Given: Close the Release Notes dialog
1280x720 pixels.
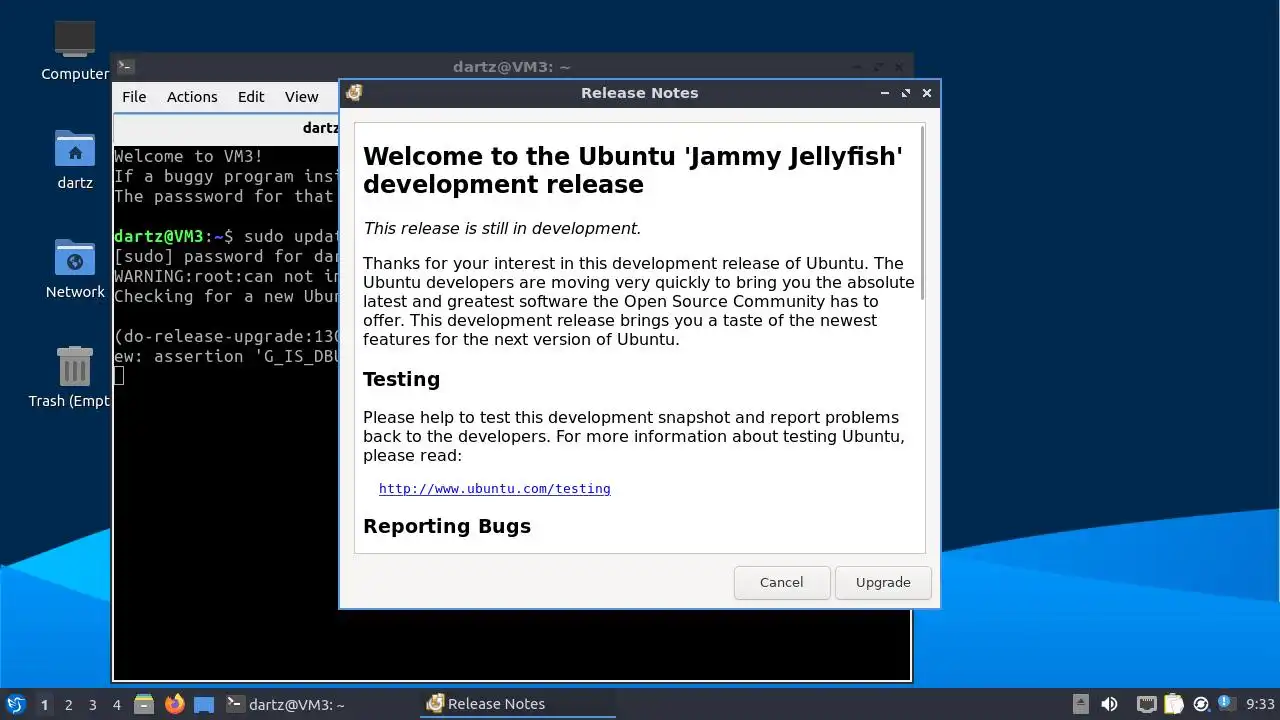Looking at the screenshot, I should 927,93.
